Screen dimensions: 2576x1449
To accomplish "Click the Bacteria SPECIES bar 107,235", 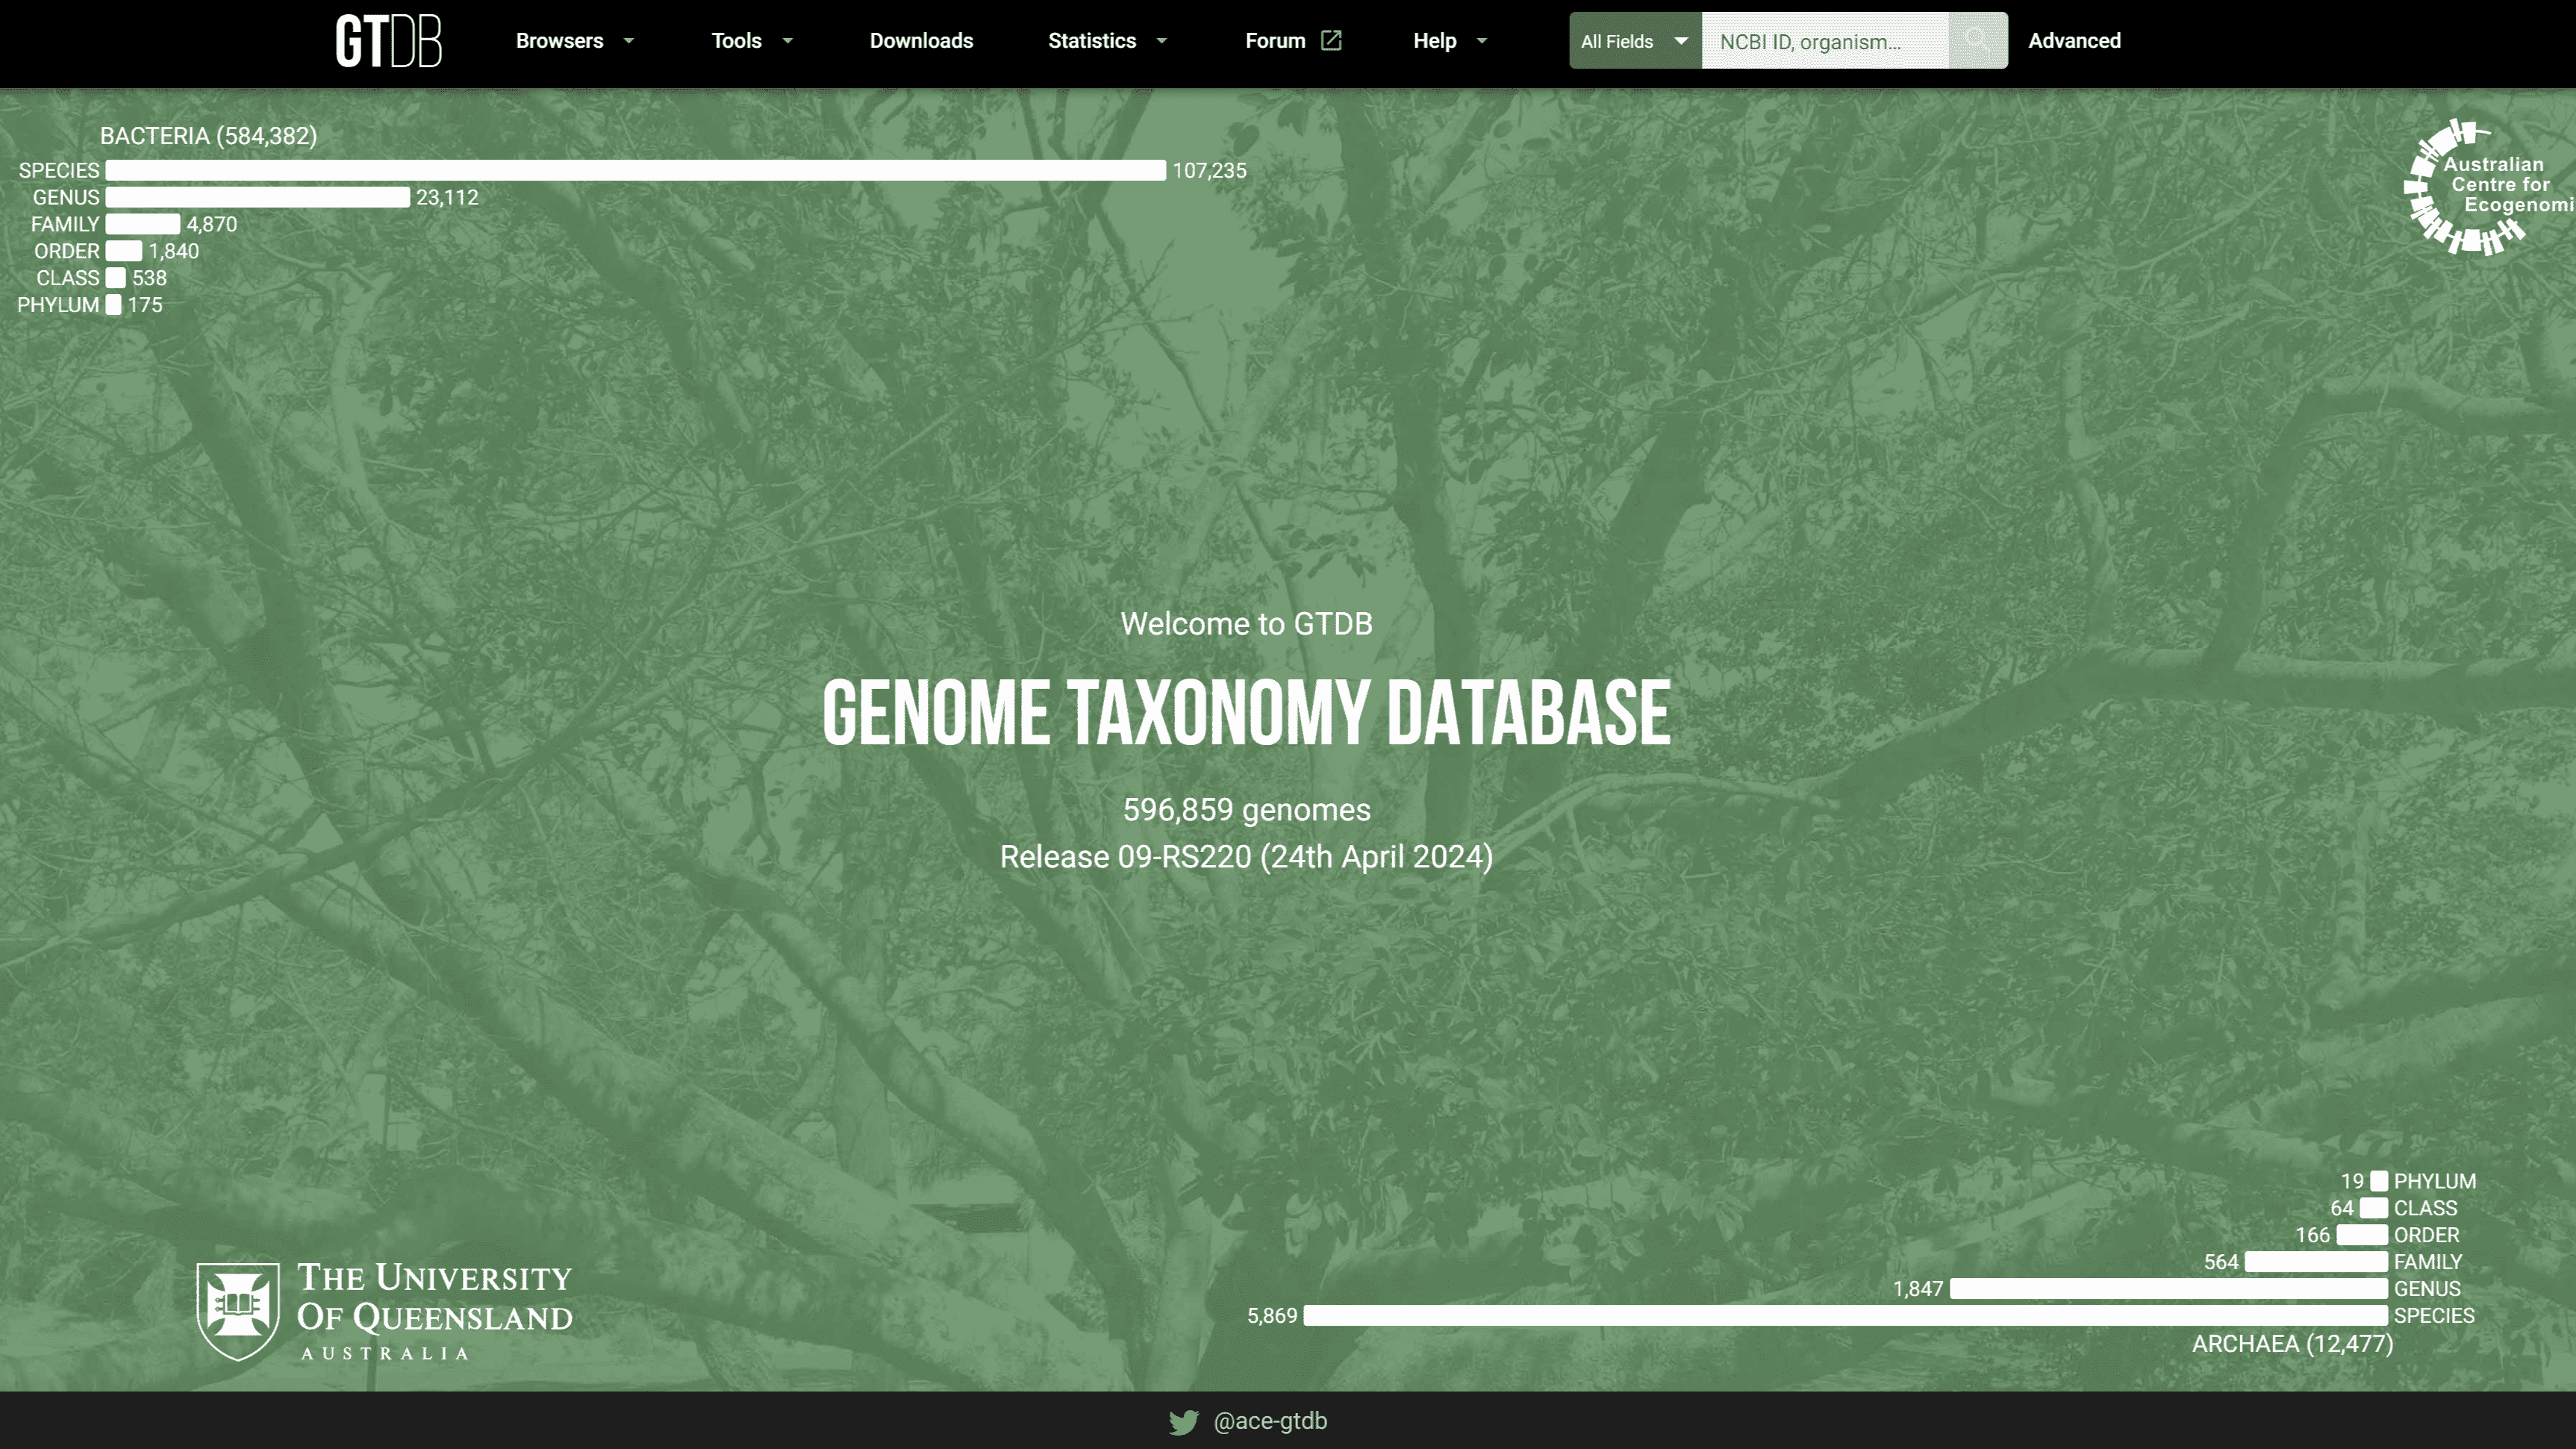I will coord(635,171).
